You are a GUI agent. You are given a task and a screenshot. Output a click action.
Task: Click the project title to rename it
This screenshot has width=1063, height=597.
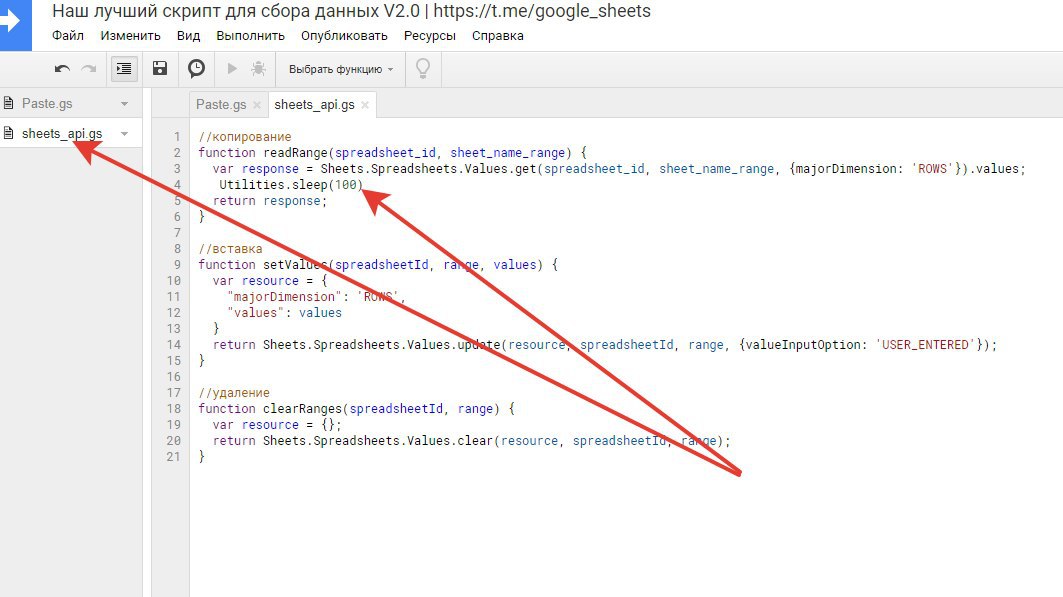click(351, 12)
